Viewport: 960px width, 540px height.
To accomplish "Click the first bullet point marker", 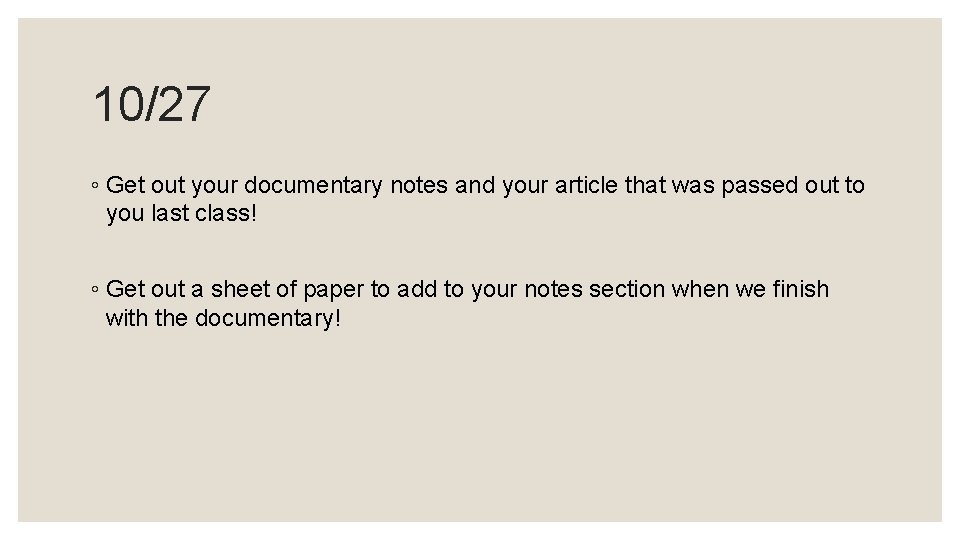I will pyautogui.click(x=94, y=186).
